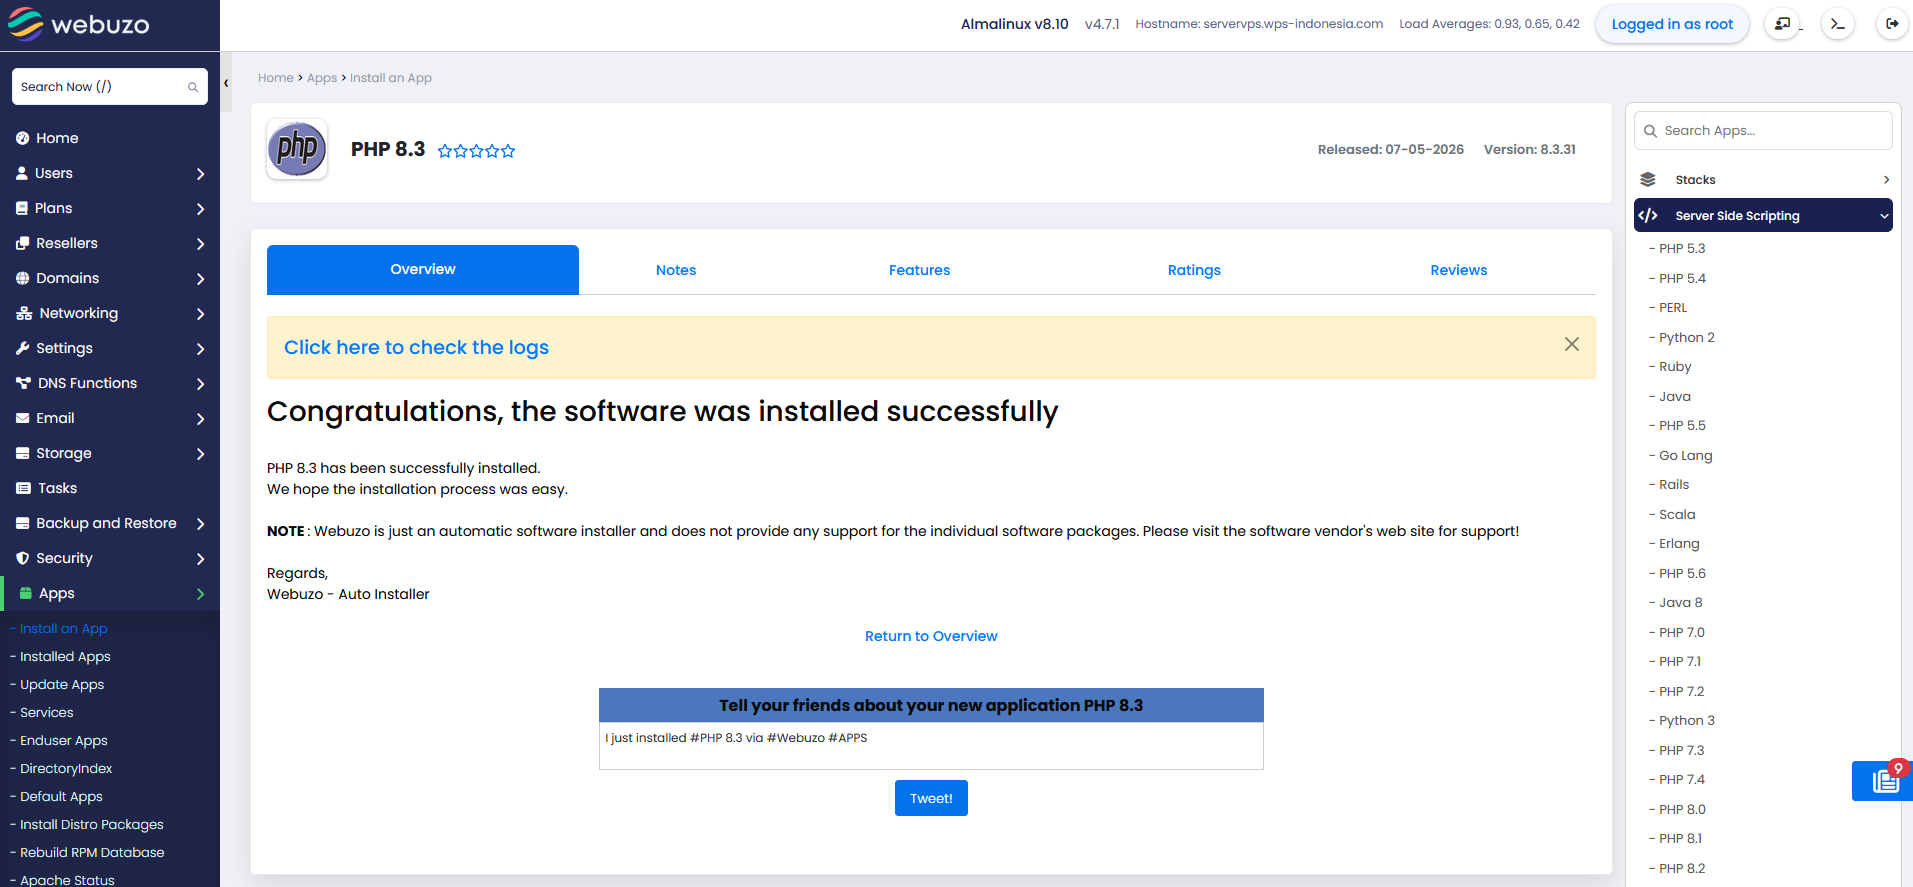1913x887 pixels.
Task: Click the Domains globe icon
Action: tap(22, 278)
